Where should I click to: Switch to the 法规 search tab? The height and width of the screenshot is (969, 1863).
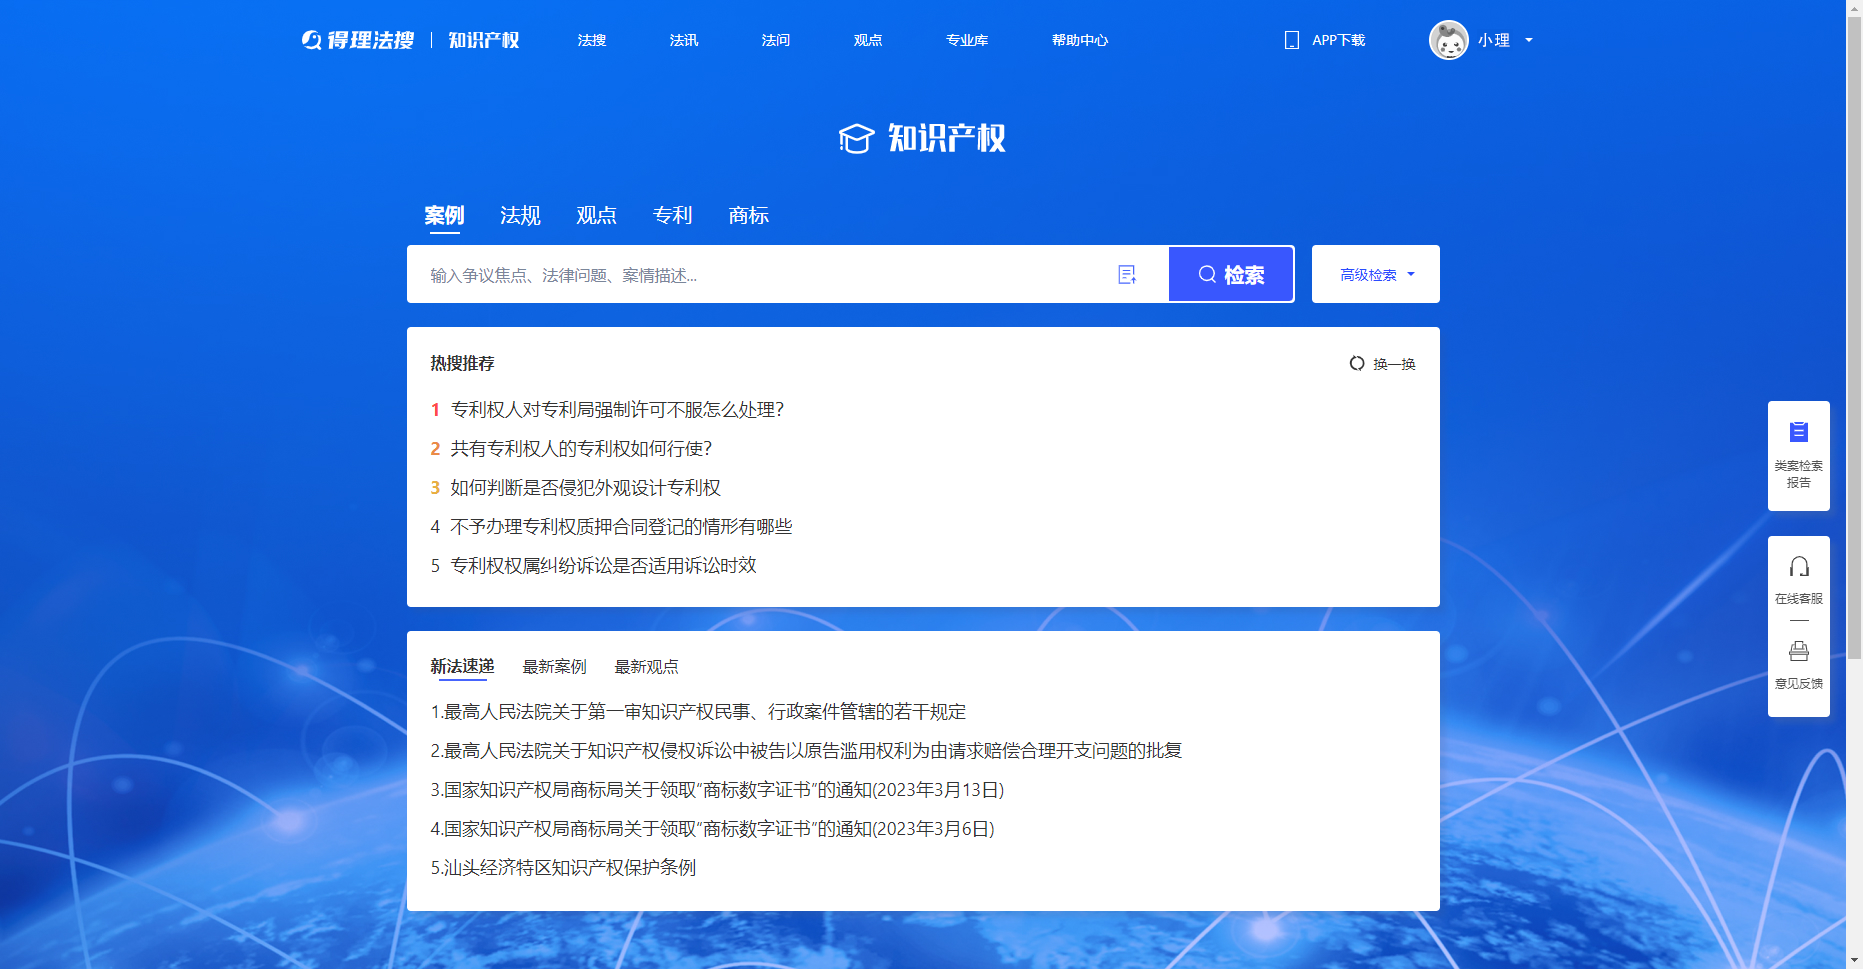[x=520, y=215]
